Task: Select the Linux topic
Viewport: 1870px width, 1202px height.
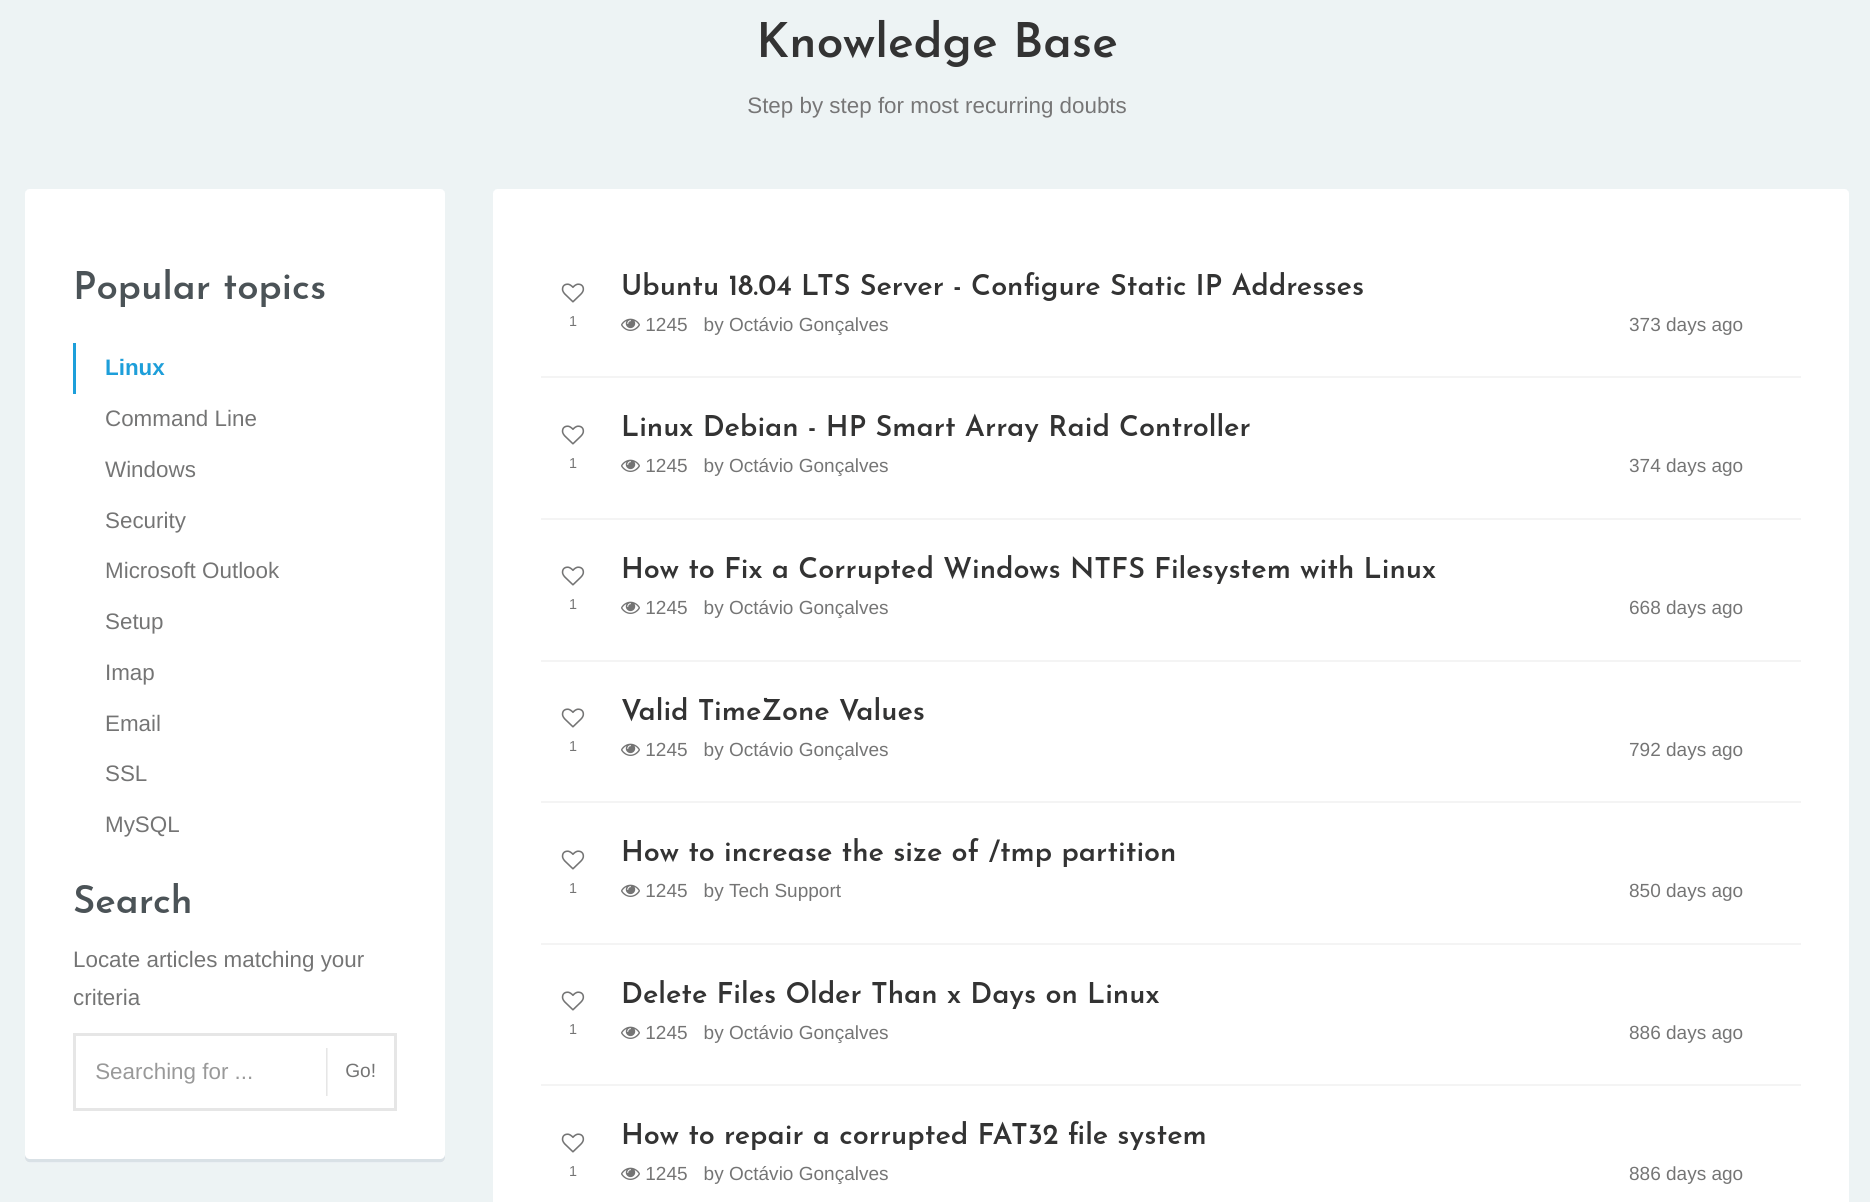Action: (x=135, y=368)
